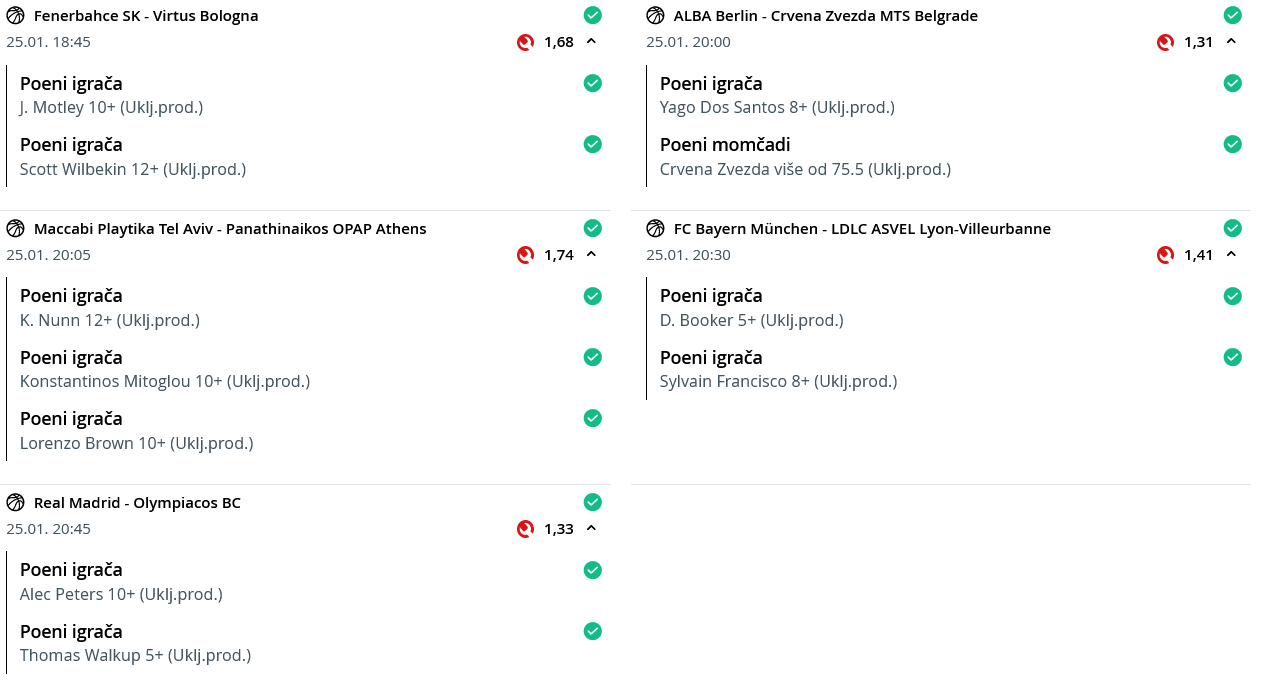
Task: Open FC Bayern München - LDLC ASVEL match
Action: tap(862, 229)
